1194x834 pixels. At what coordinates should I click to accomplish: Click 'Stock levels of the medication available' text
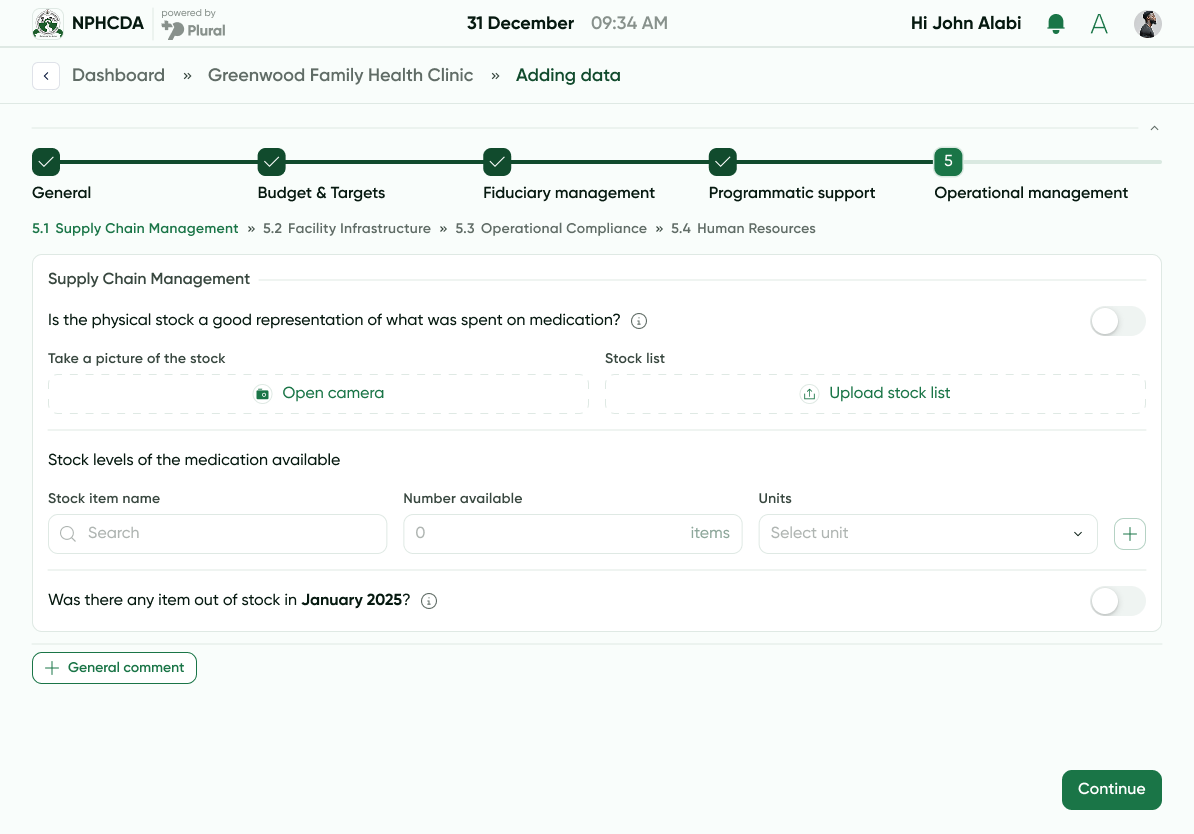(194, 460)
